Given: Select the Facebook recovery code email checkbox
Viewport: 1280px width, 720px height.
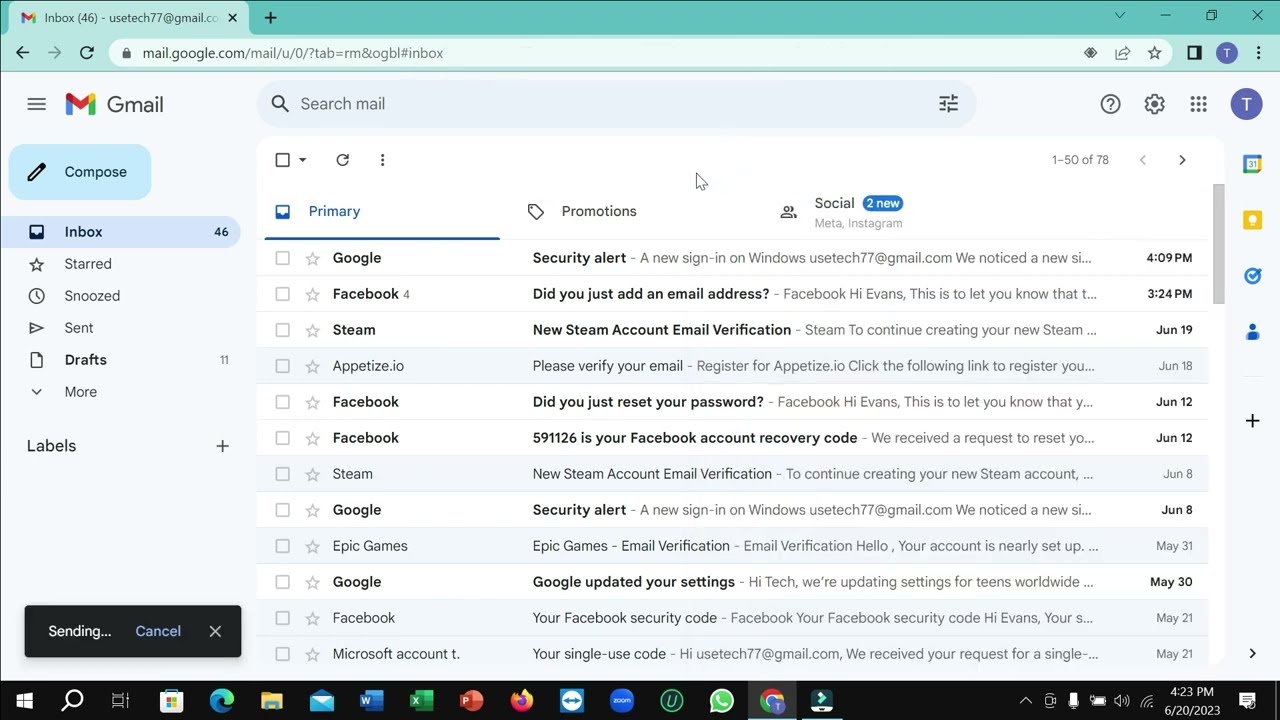Looking at the screenshot, I should [282, 438].
